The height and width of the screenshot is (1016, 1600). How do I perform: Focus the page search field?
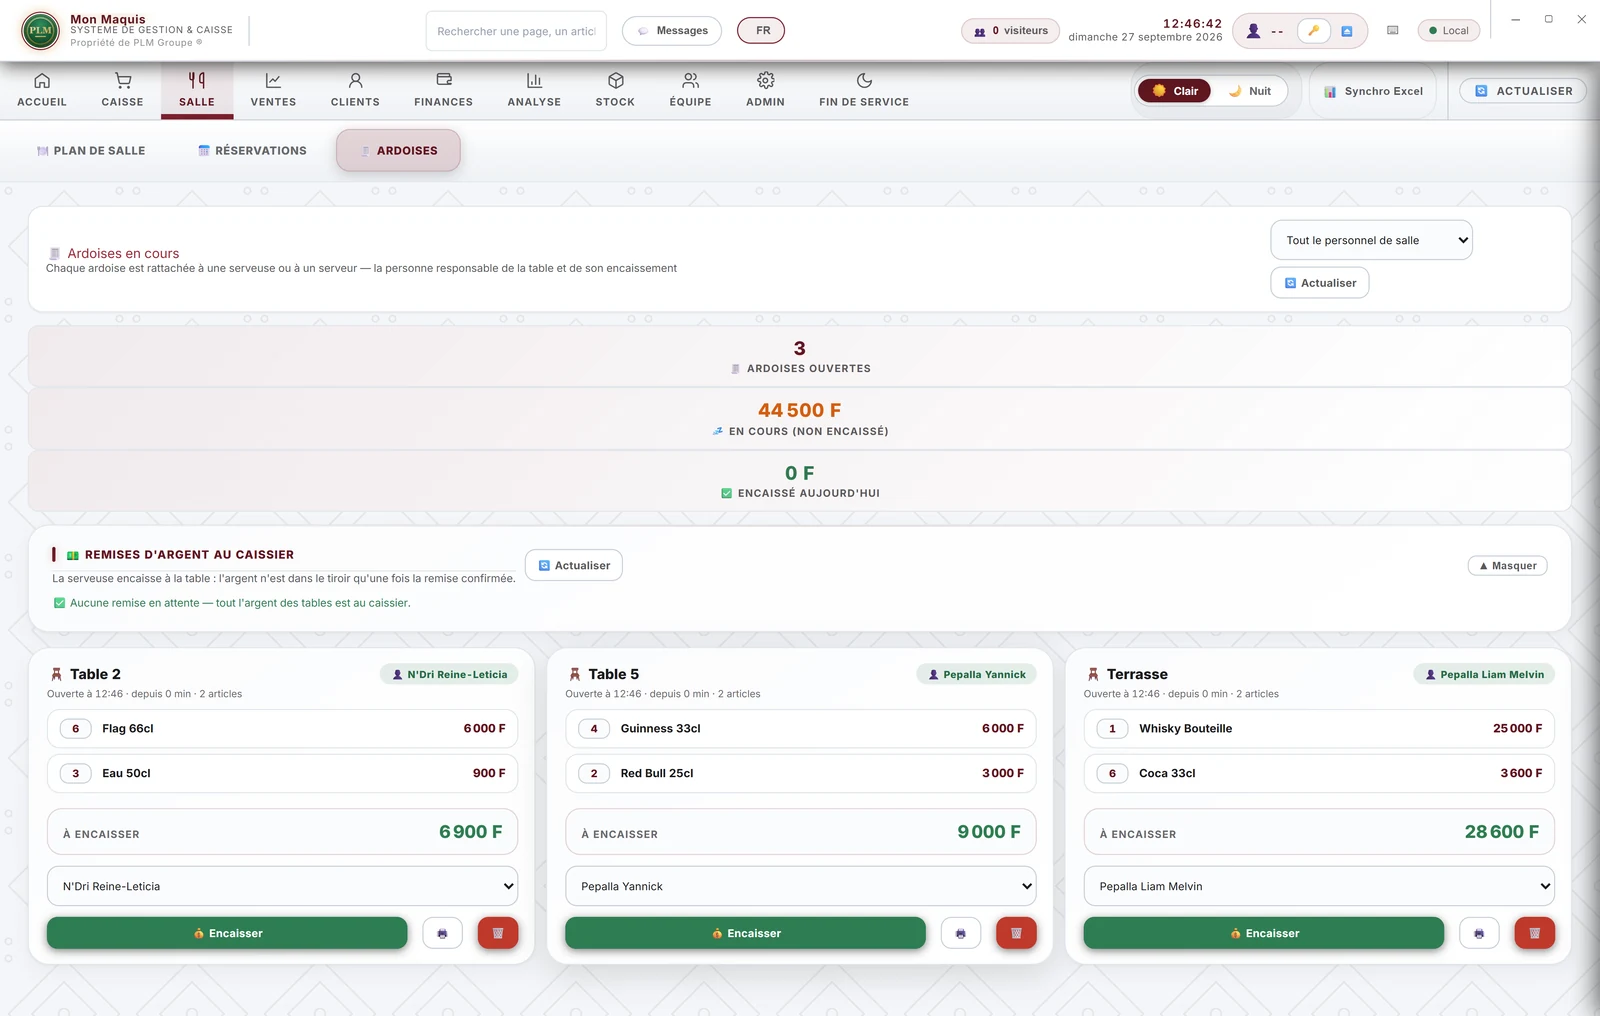pyautogui.click(x=516, y=31)
